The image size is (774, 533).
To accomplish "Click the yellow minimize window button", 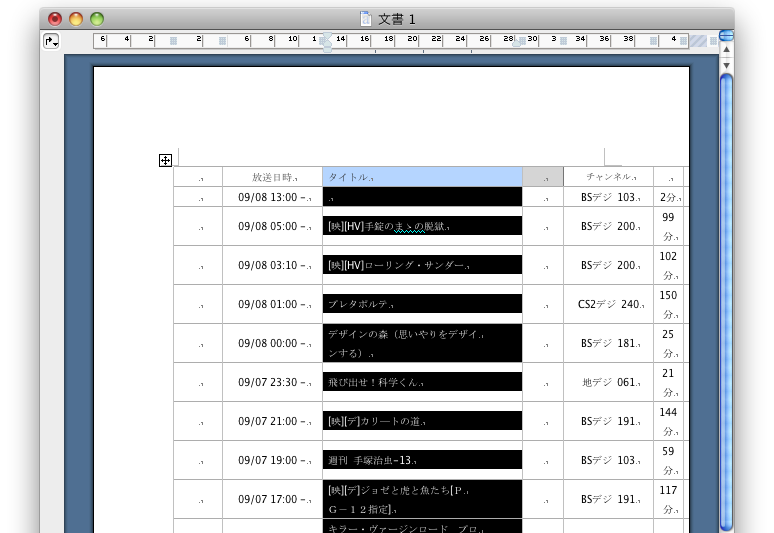I will (x=76, y=19).
